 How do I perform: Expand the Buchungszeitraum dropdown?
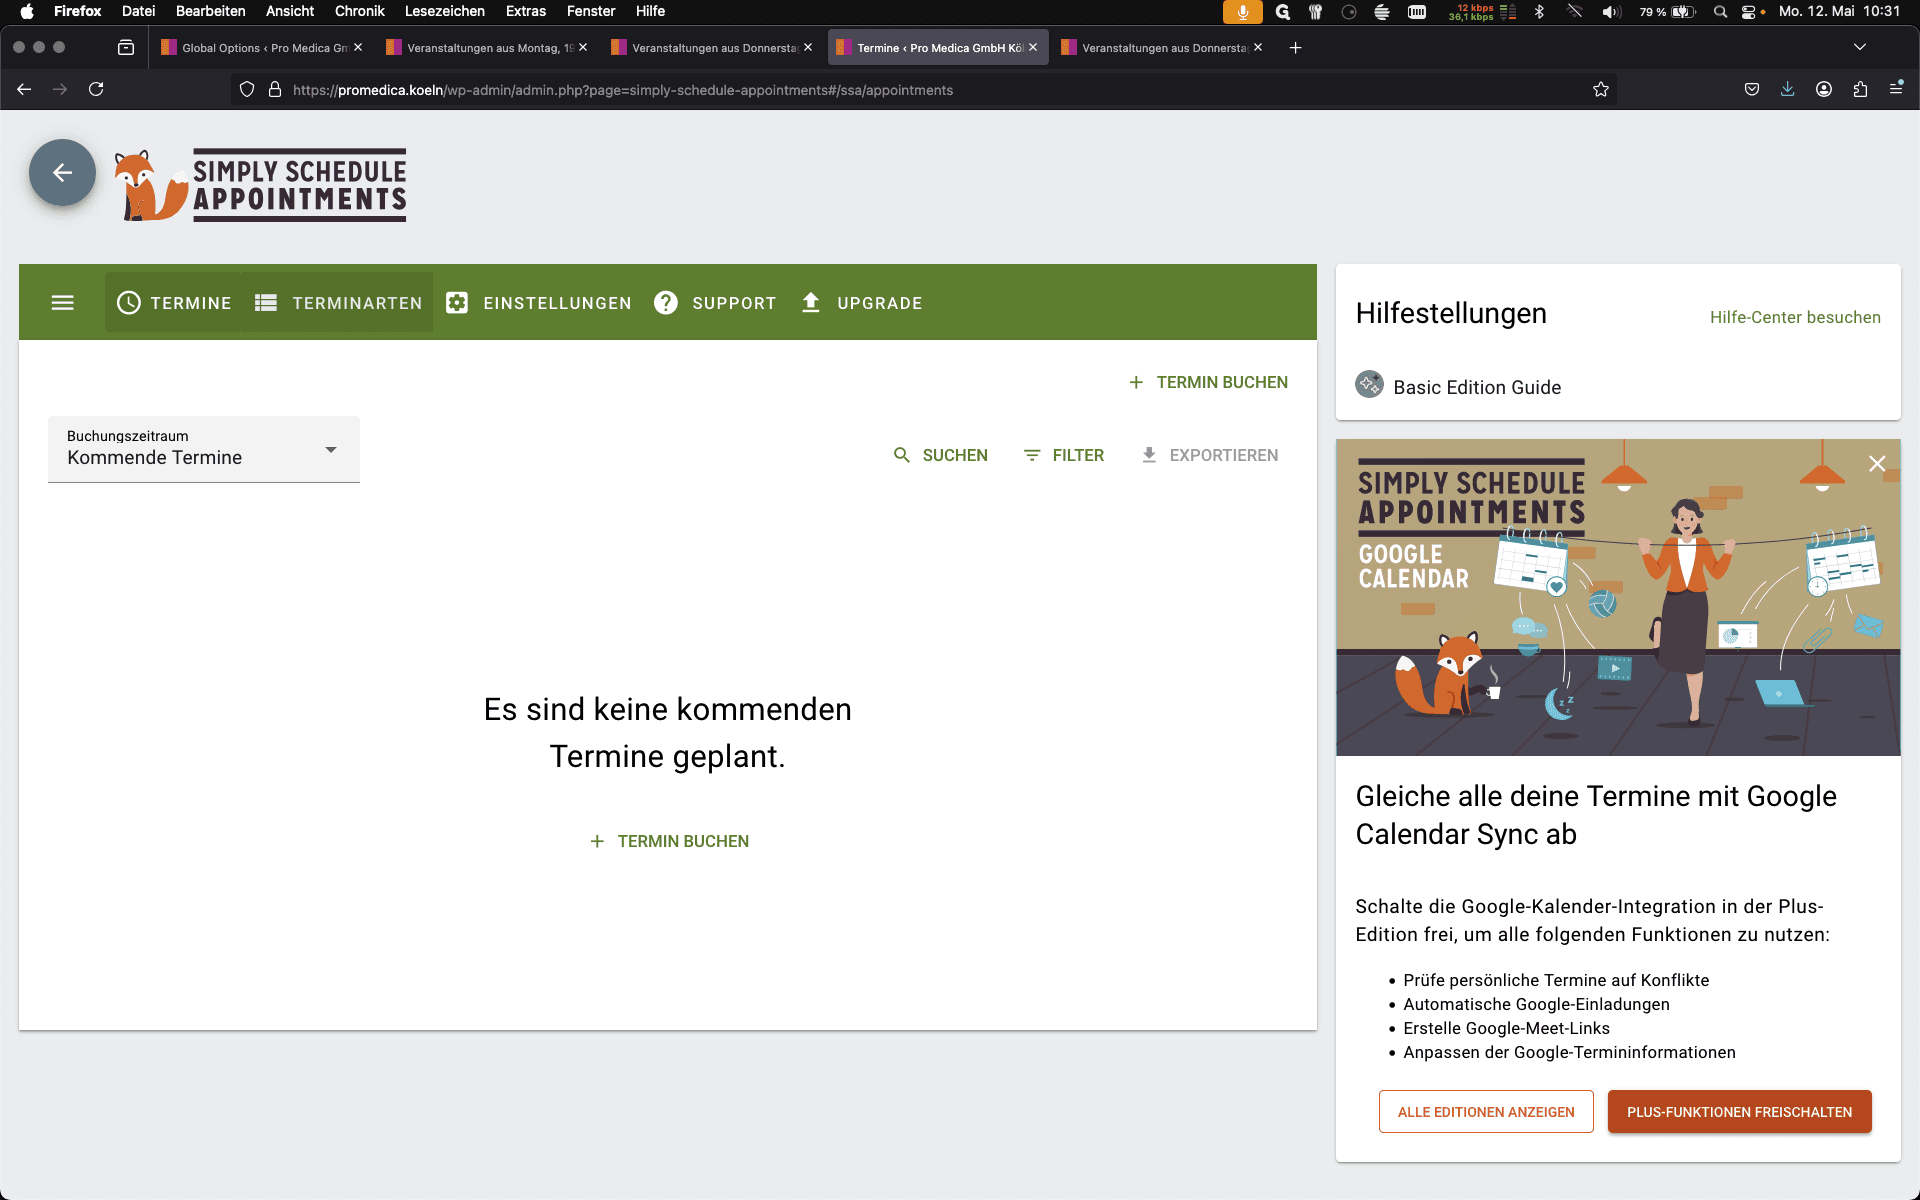[x=204, y=449]
